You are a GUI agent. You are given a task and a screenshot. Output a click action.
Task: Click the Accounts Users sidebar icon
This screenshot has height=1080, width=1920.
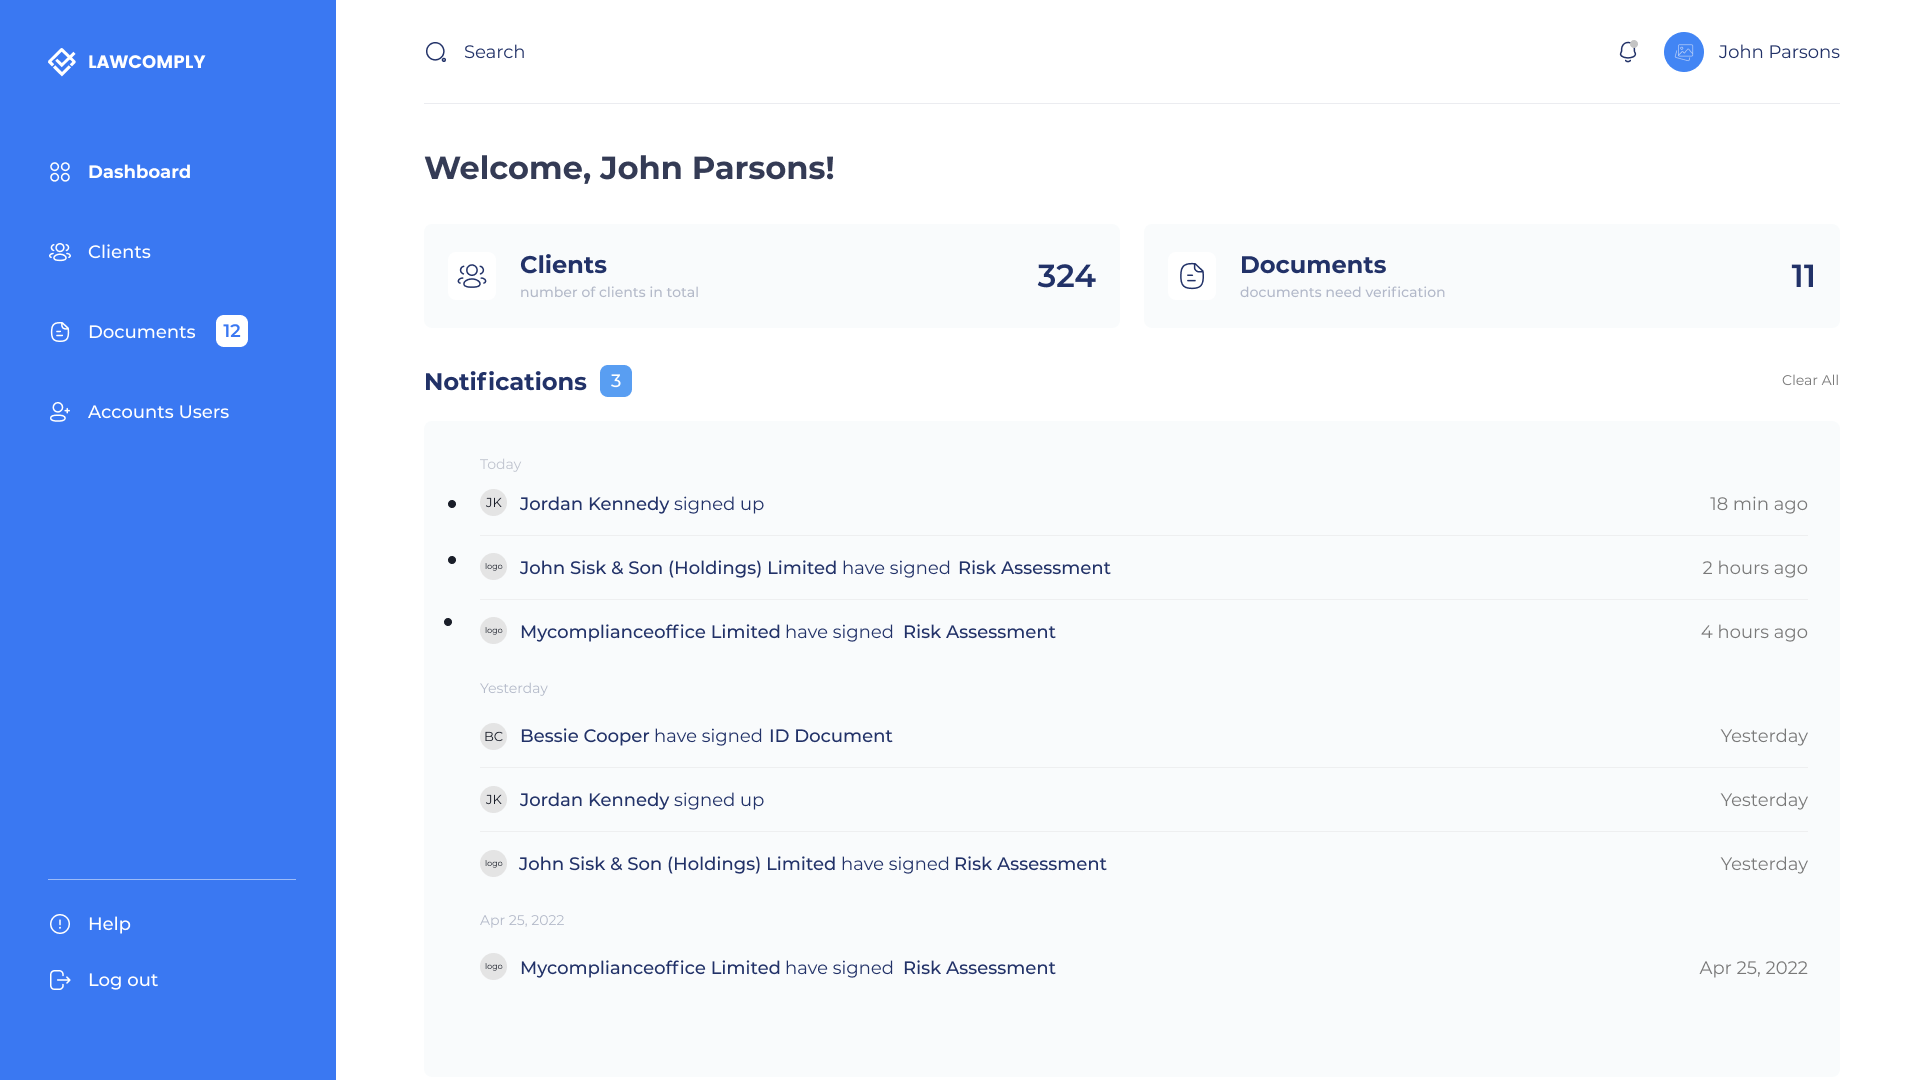[60, 412]
